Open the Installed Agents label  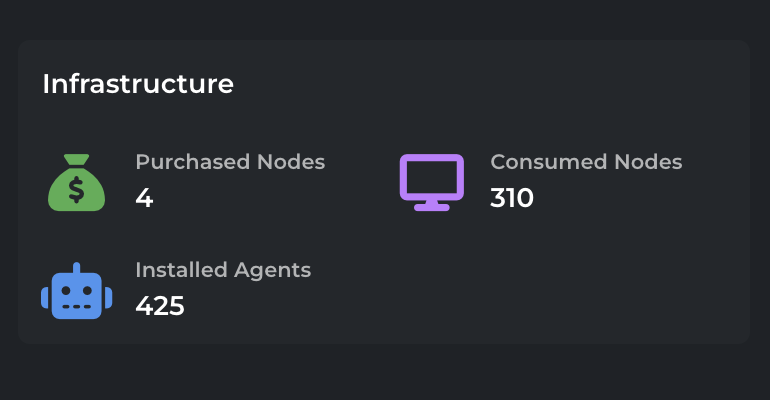click(223, 270)
